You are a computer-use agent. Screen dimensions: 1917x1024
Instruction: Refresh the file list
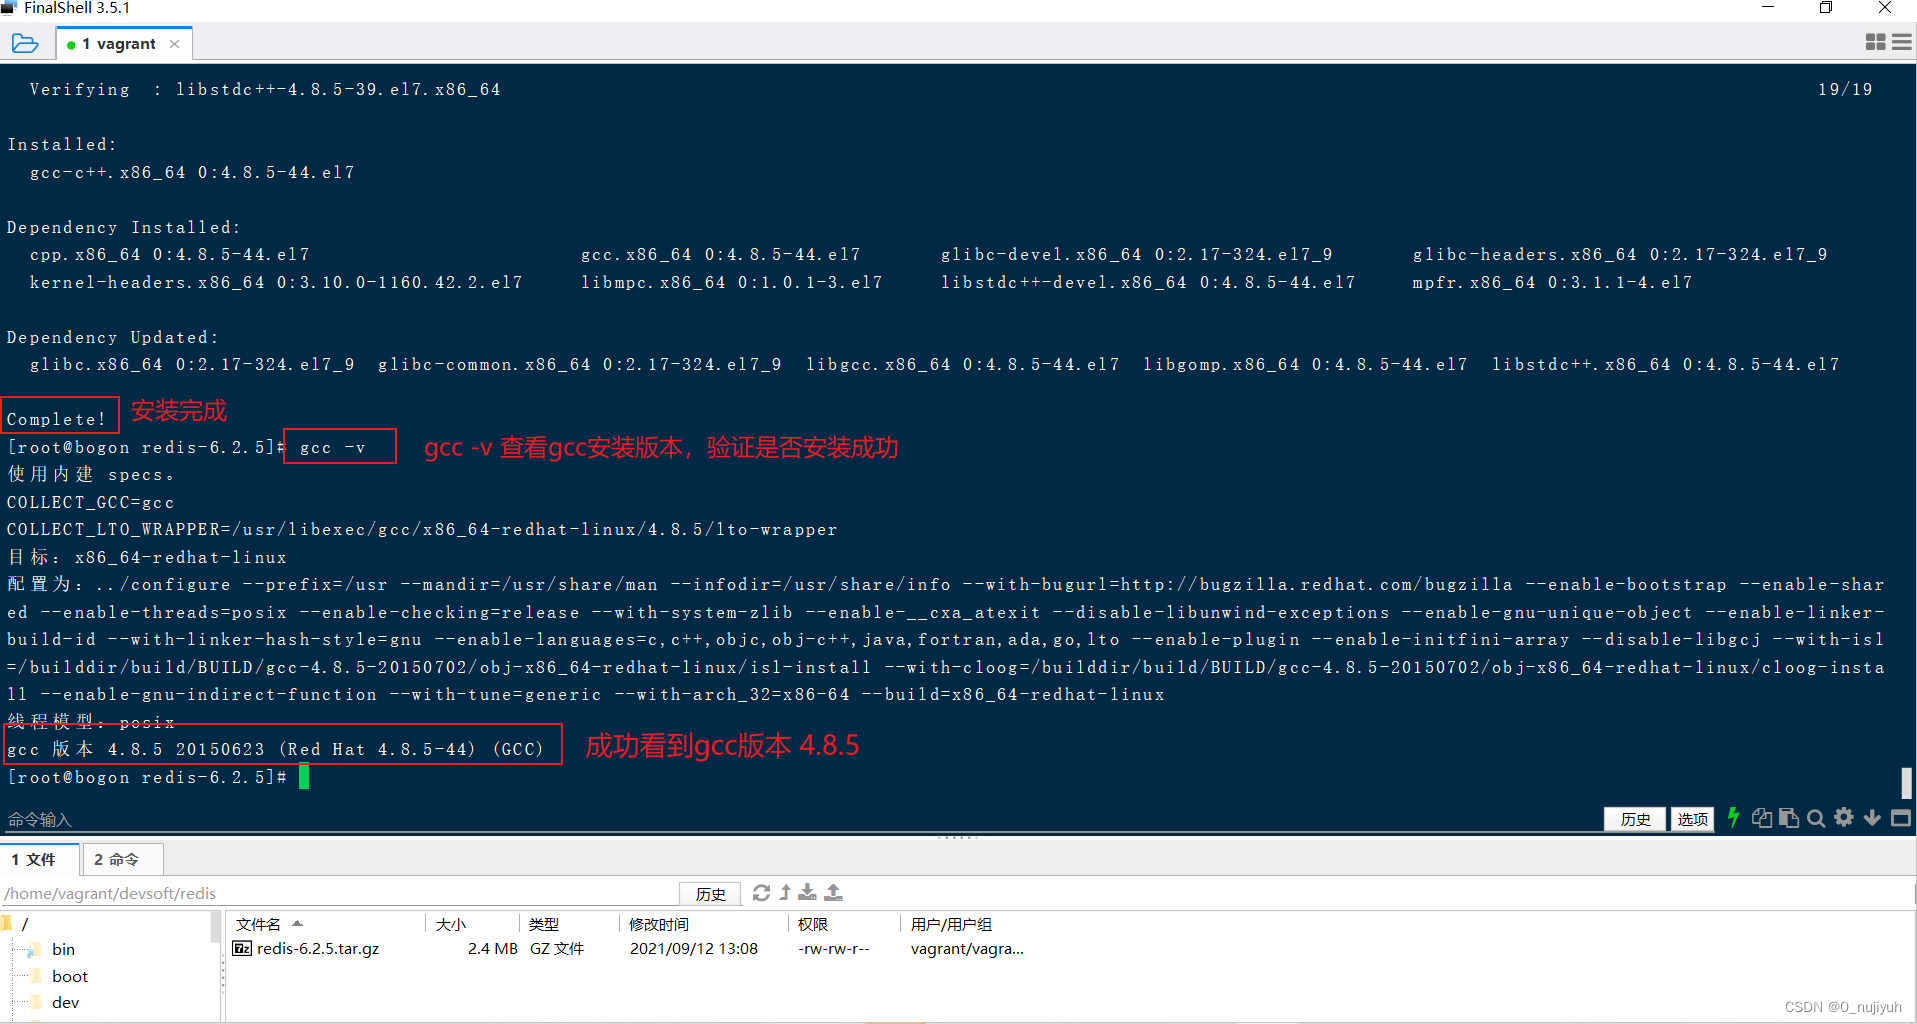click(761, 893)
